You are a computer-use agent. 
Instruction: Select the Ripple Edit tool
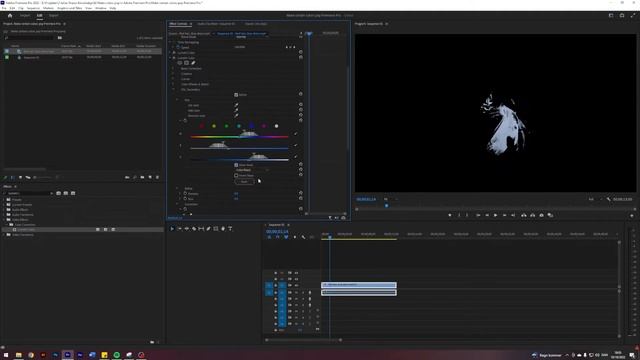[x=187, y=229]
